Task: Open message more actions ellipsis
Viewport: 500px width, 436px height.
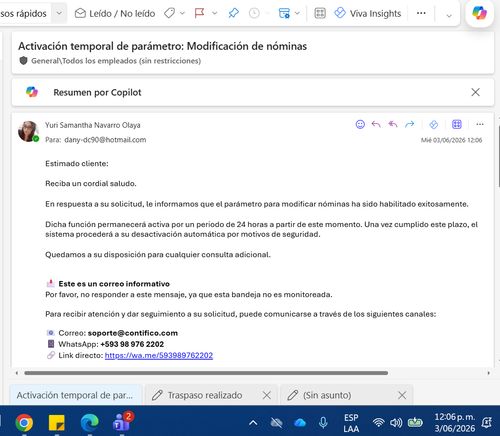Action: [x=480, y=124]
